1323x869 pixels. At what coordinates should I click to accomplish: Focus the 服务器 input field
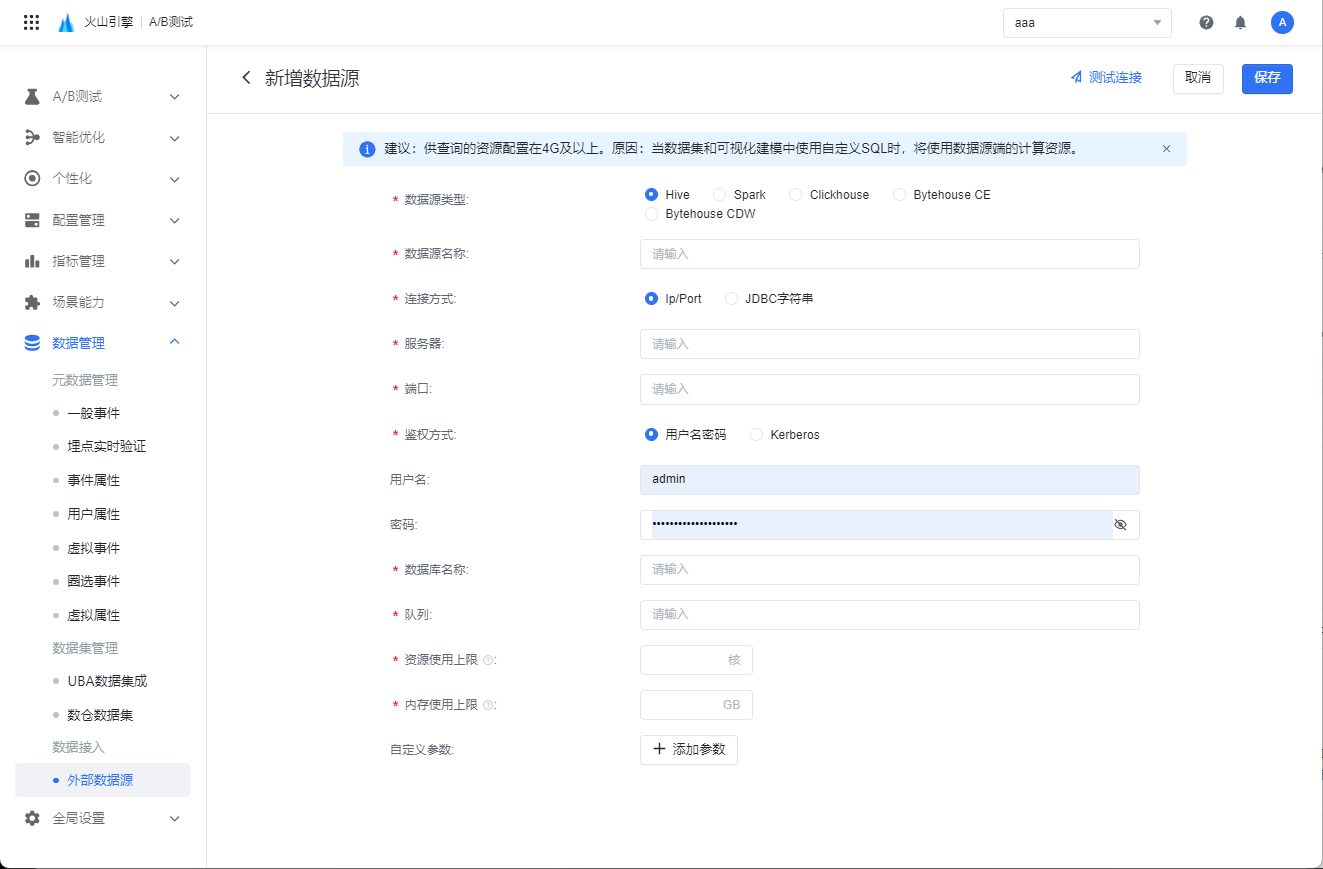click(x=890, y=344)
